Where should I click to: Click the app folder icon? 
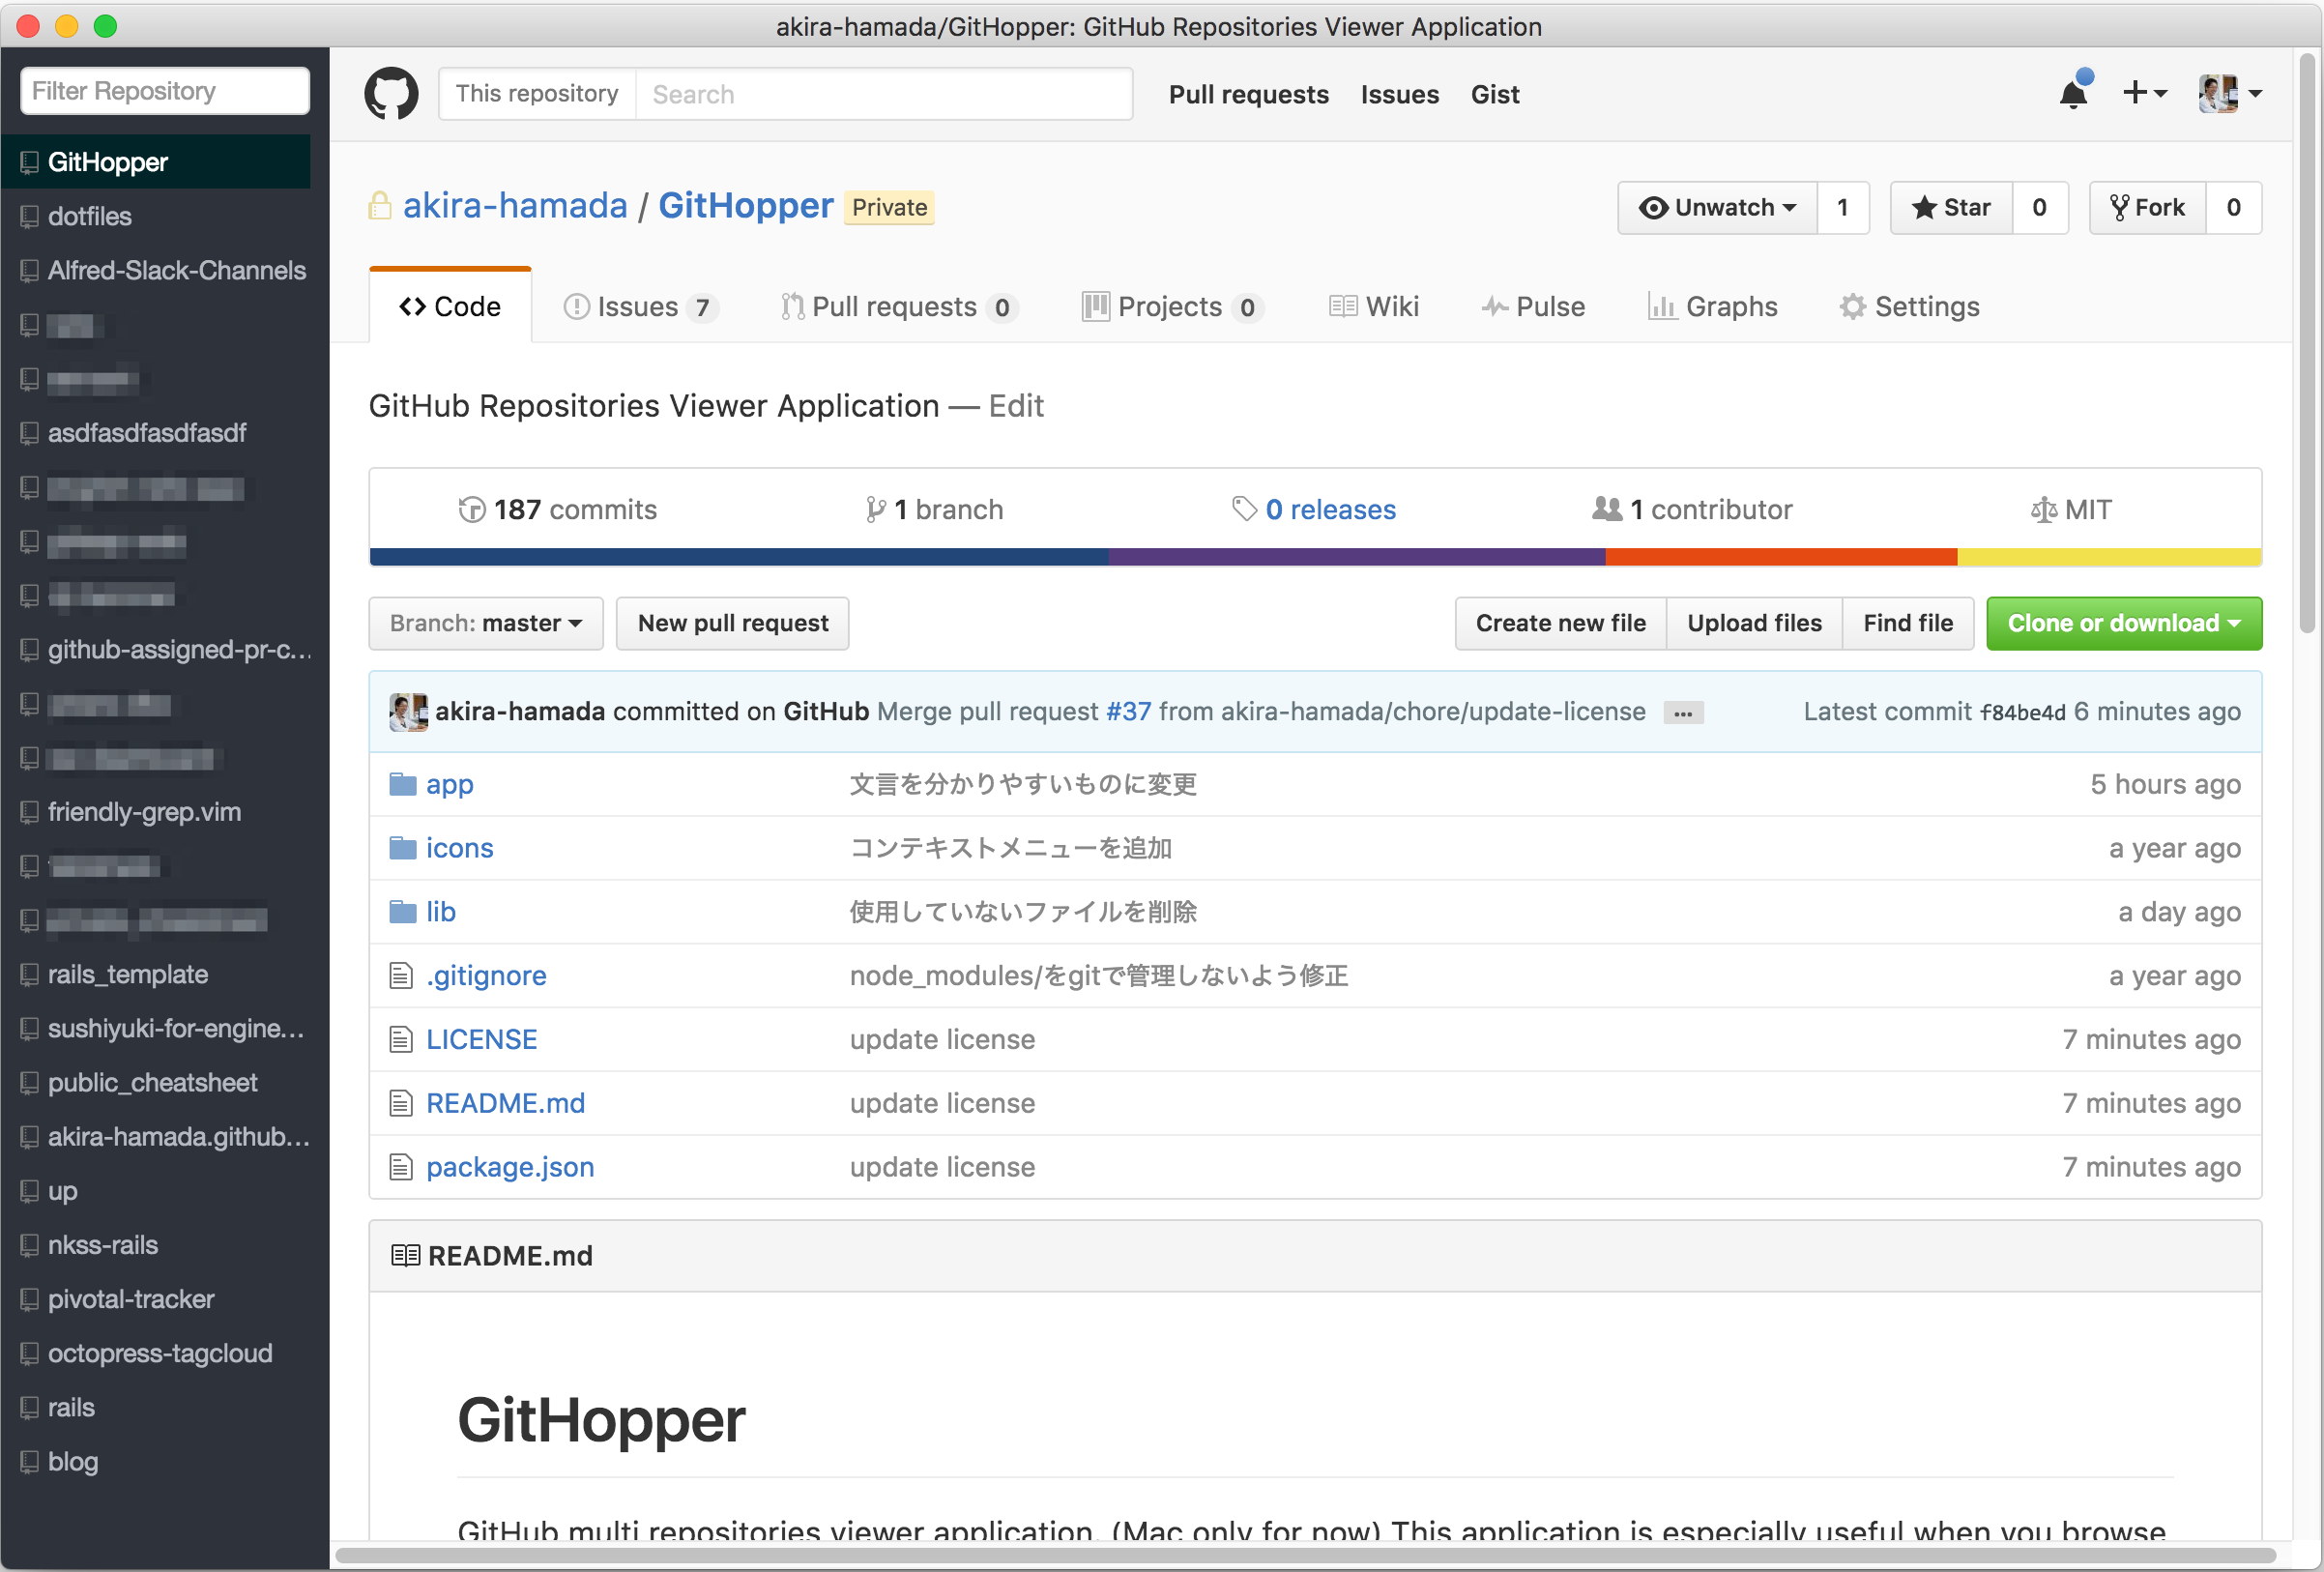coord(402,784)
